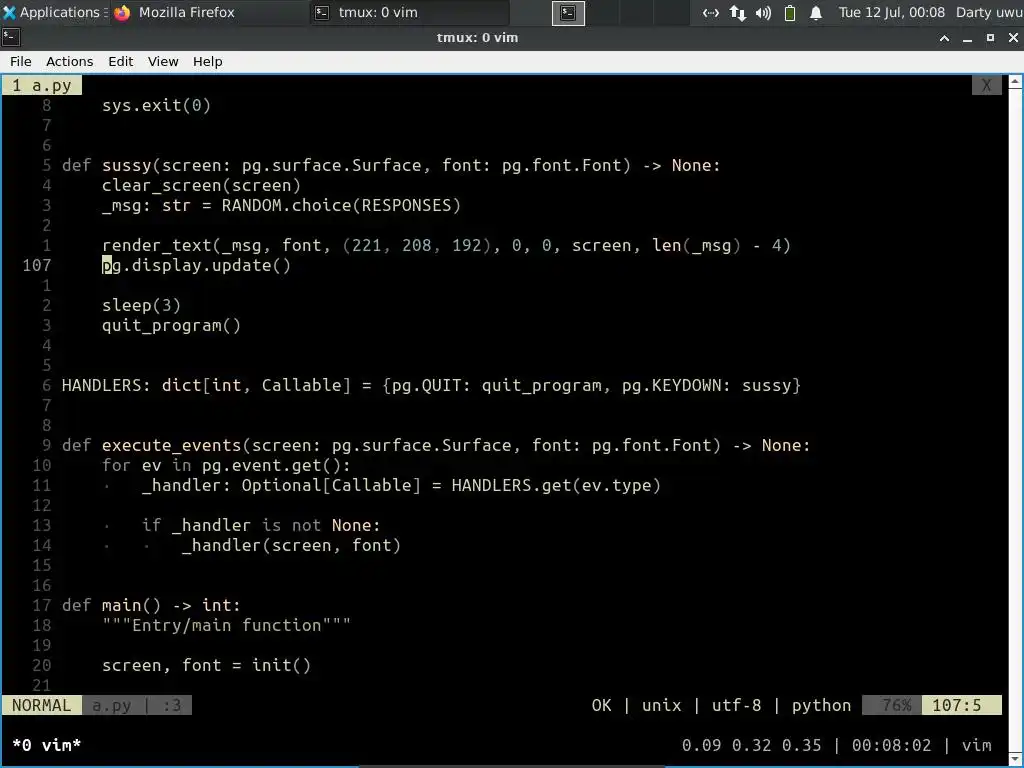Click the 'screen, font = init()' line

[x=206, y=665]
